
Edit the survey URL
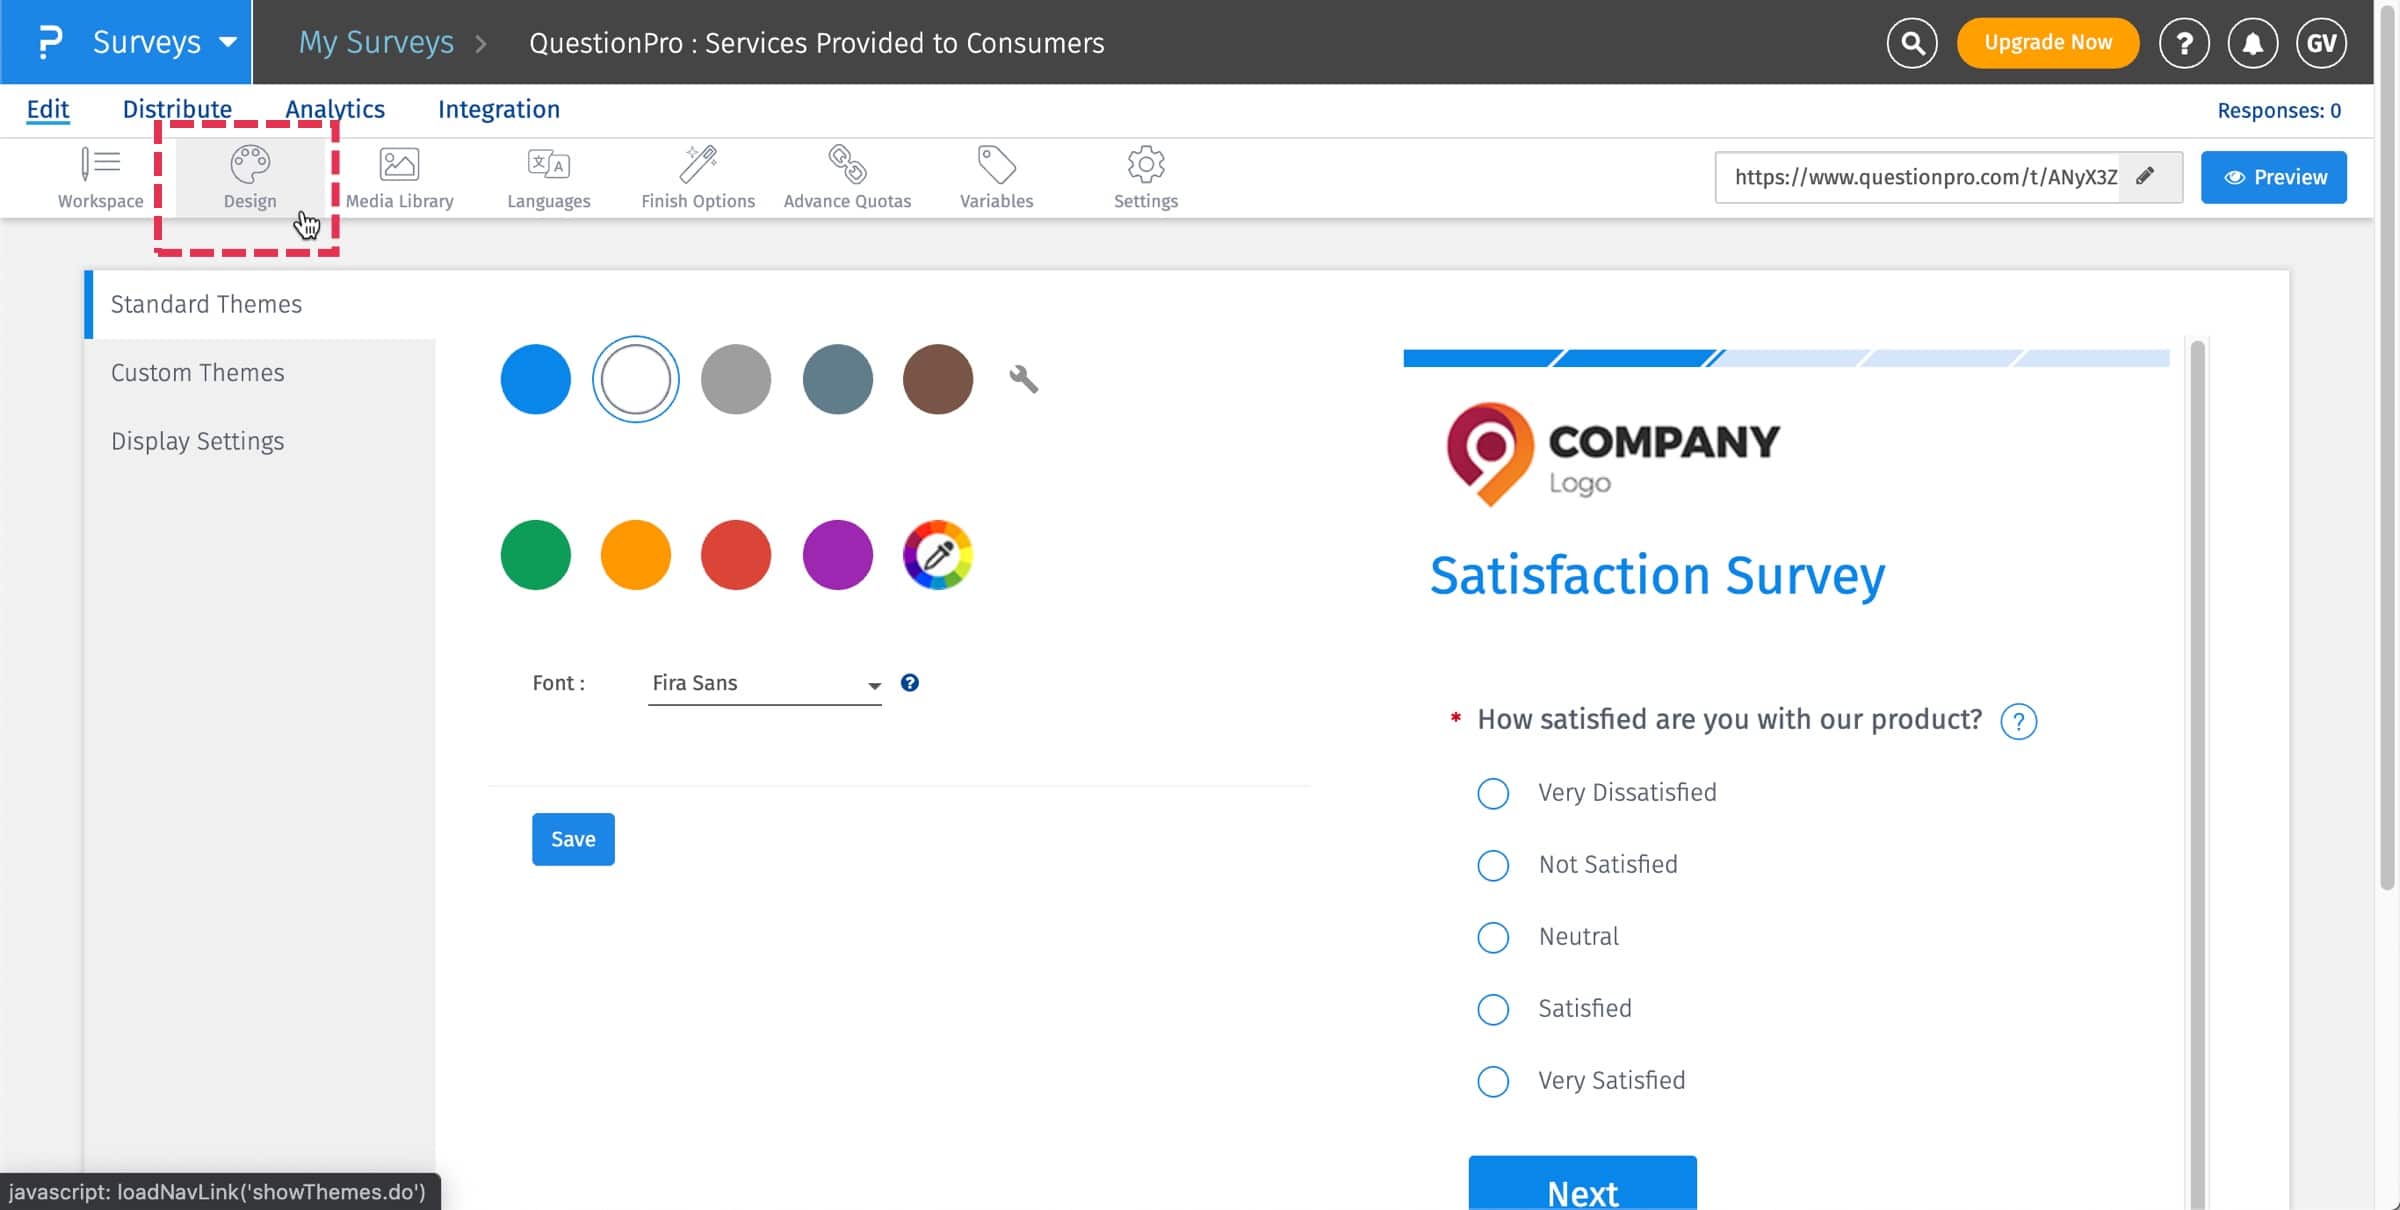click(x=2146, y=177)
